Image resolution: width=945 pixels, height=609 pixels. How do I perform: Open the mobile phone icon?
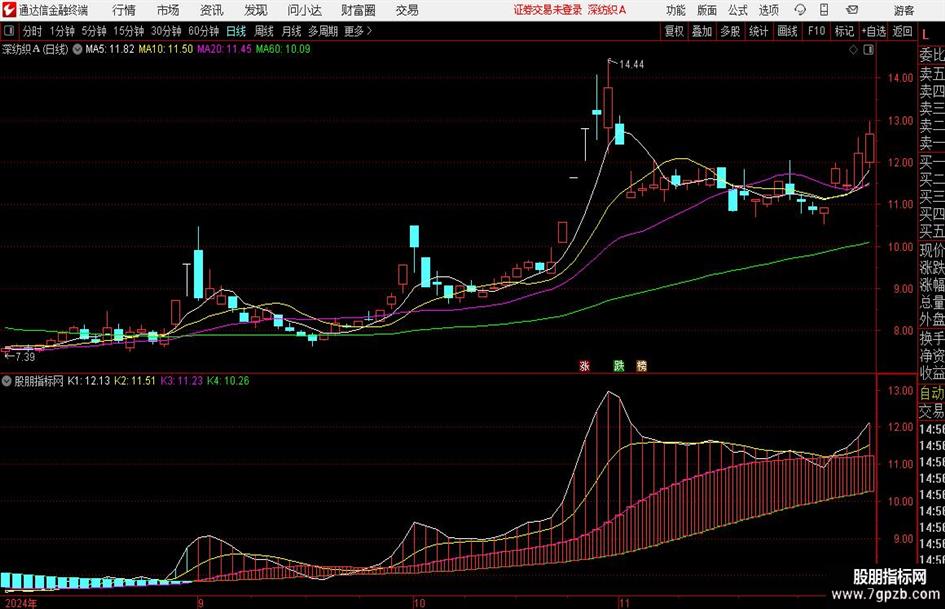tap(824, 10)
